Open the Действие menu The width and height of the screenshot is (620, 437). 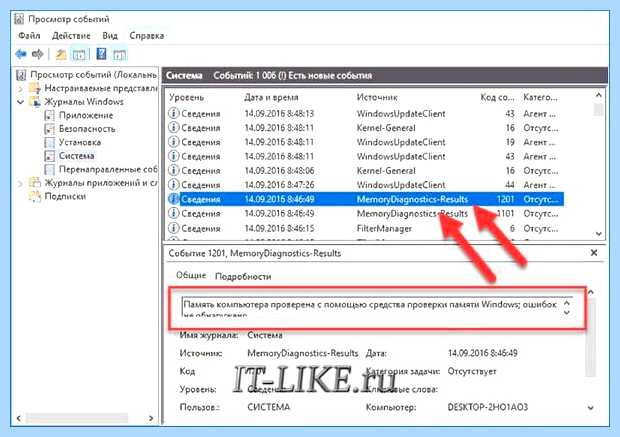(x=71, y=36)
